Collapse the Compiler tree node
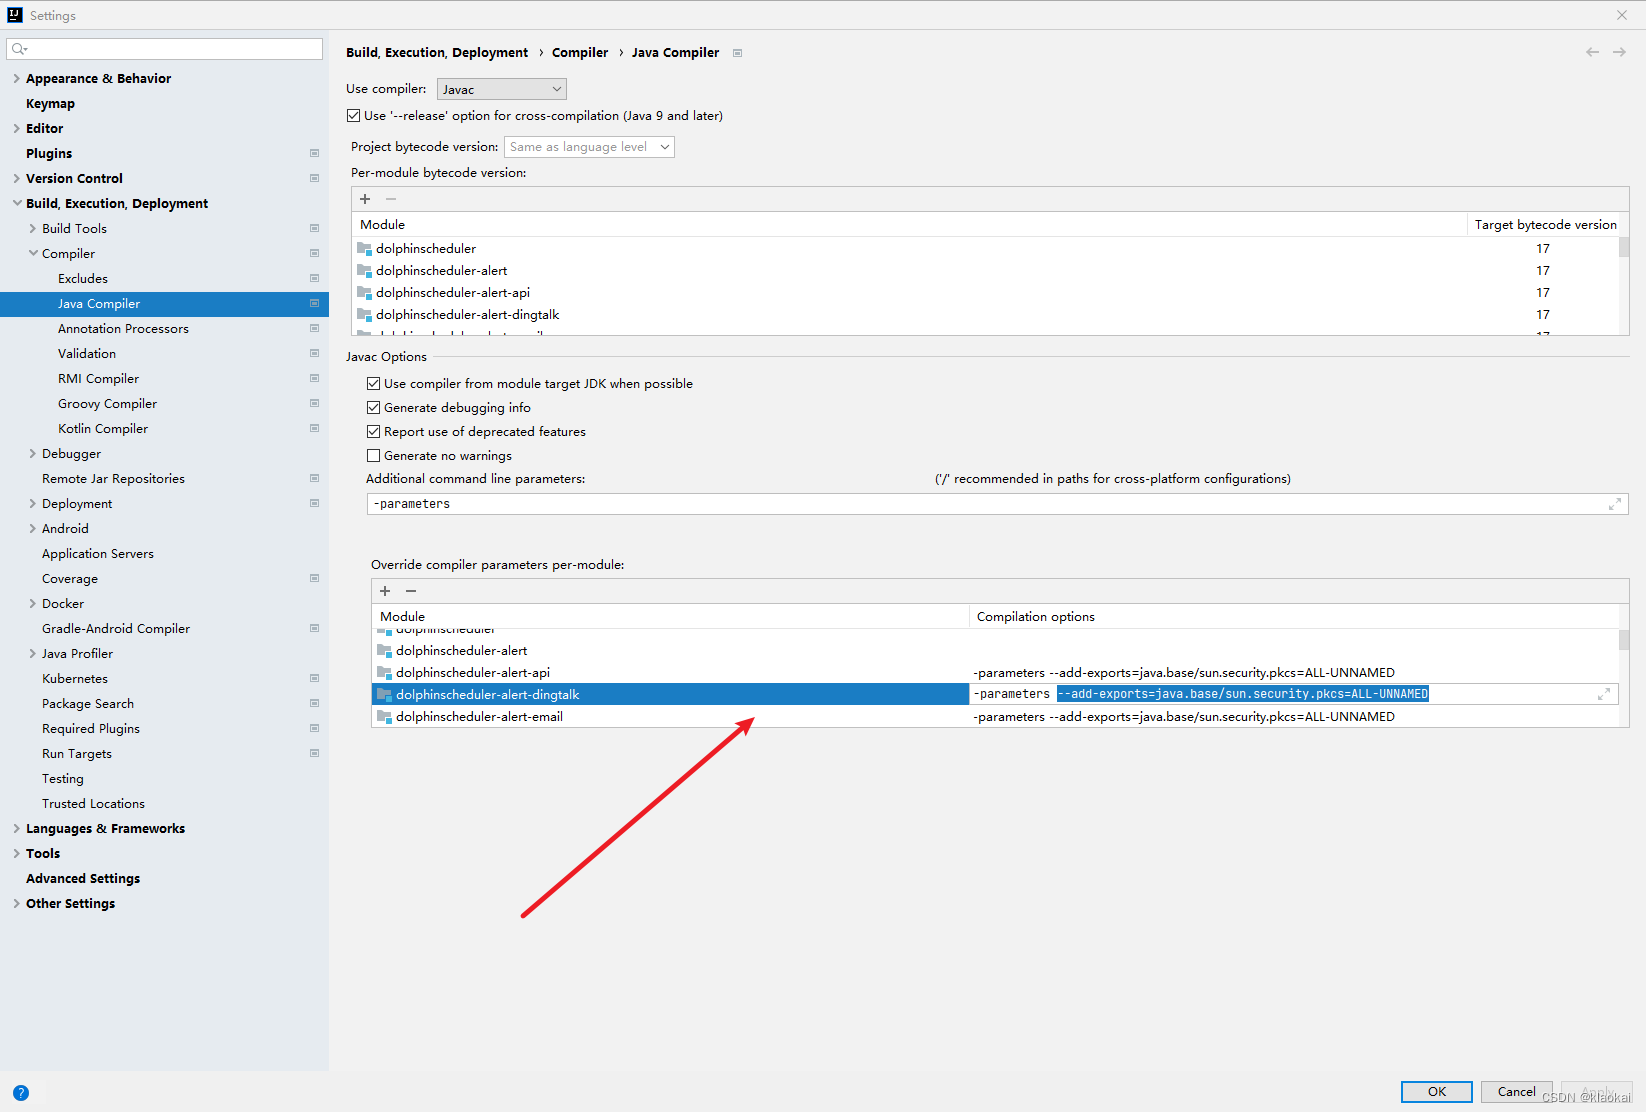 click(33, 253)
